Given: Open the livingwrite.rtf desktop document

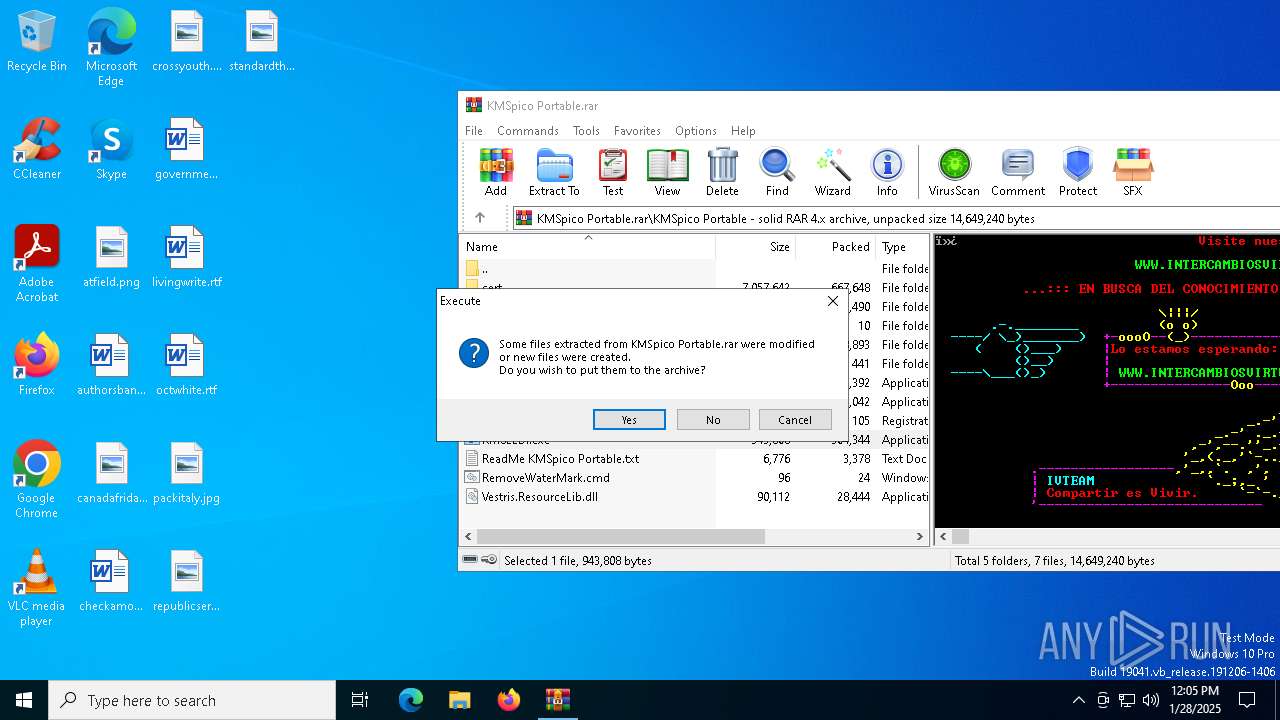Looking at the screenshot, I should click(186, 257).
